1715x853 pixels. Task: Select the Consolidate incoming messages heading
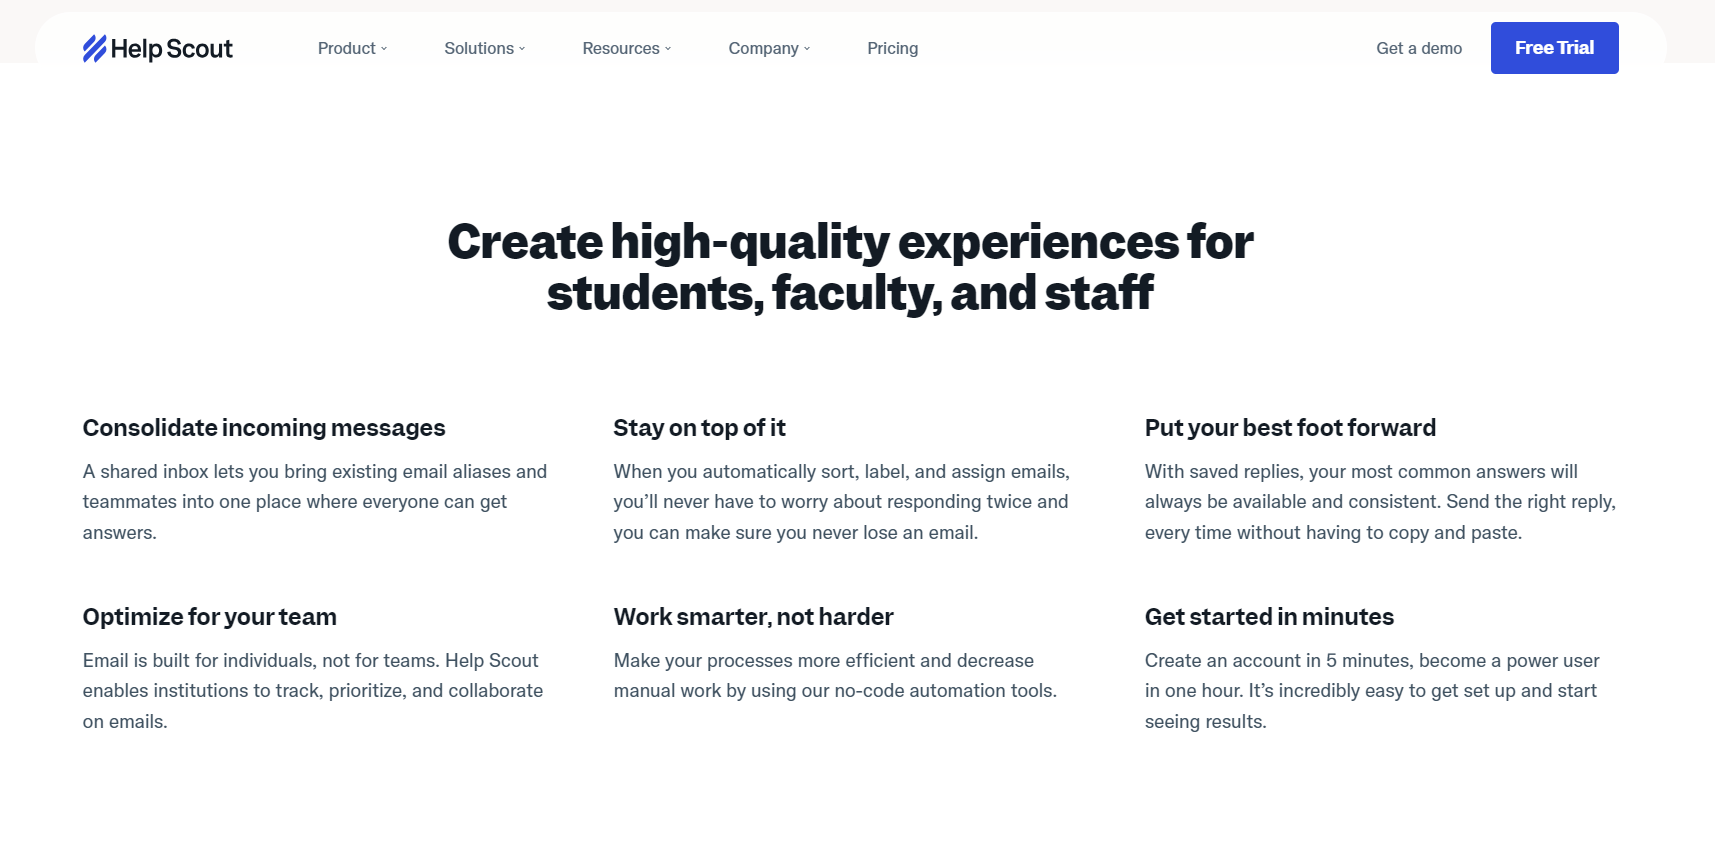264,428
